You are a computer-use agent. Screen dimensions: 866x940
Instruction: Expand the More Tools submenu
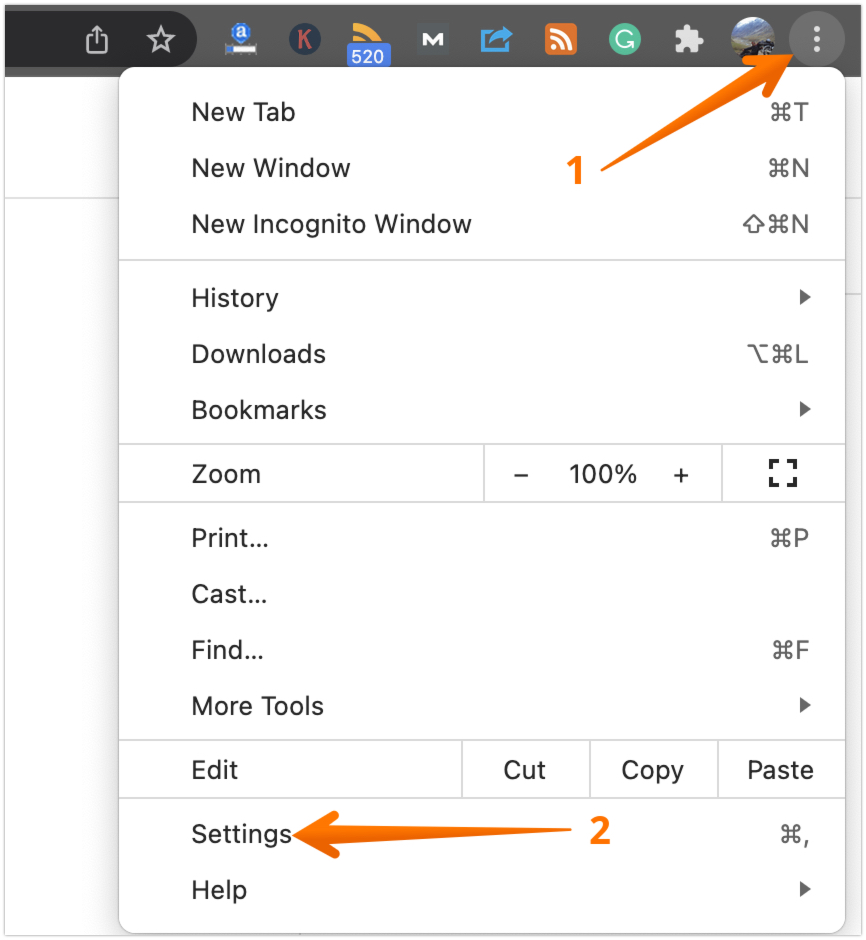click(x=257, y=705)
